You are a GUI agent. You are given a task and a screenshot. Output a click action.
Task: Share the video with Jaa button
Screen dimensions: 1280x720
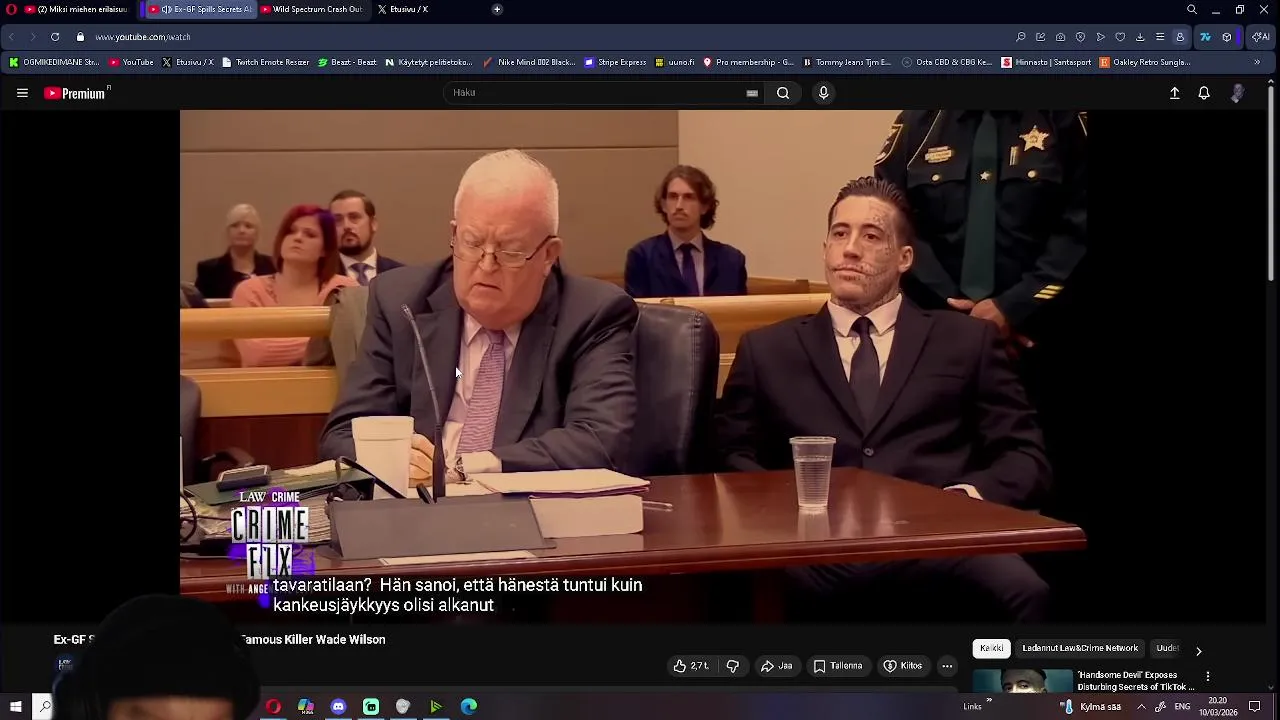776,666
